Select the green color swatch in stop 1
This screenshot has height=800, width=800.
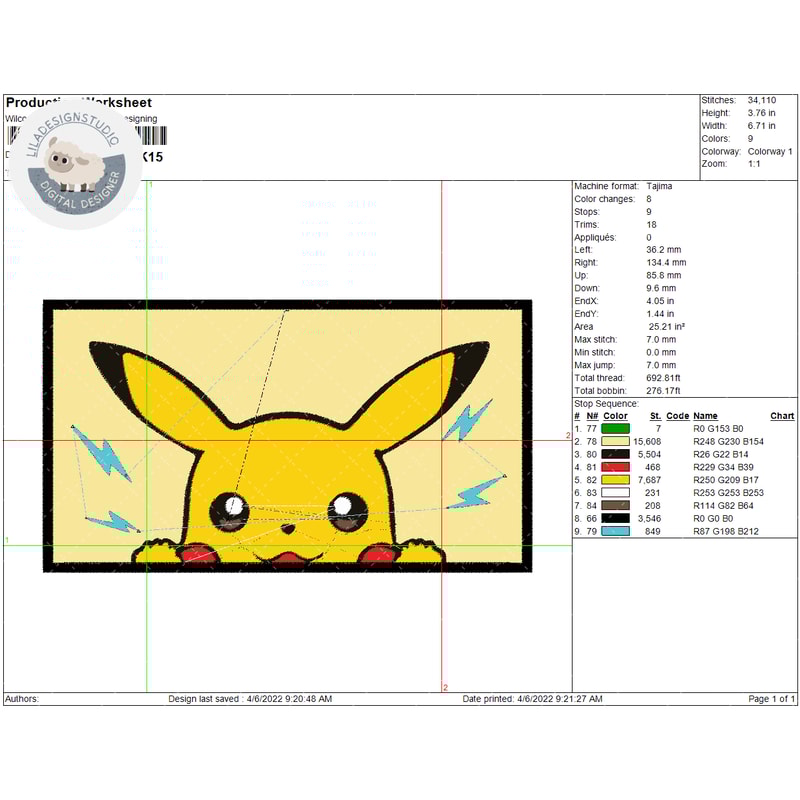615,428
